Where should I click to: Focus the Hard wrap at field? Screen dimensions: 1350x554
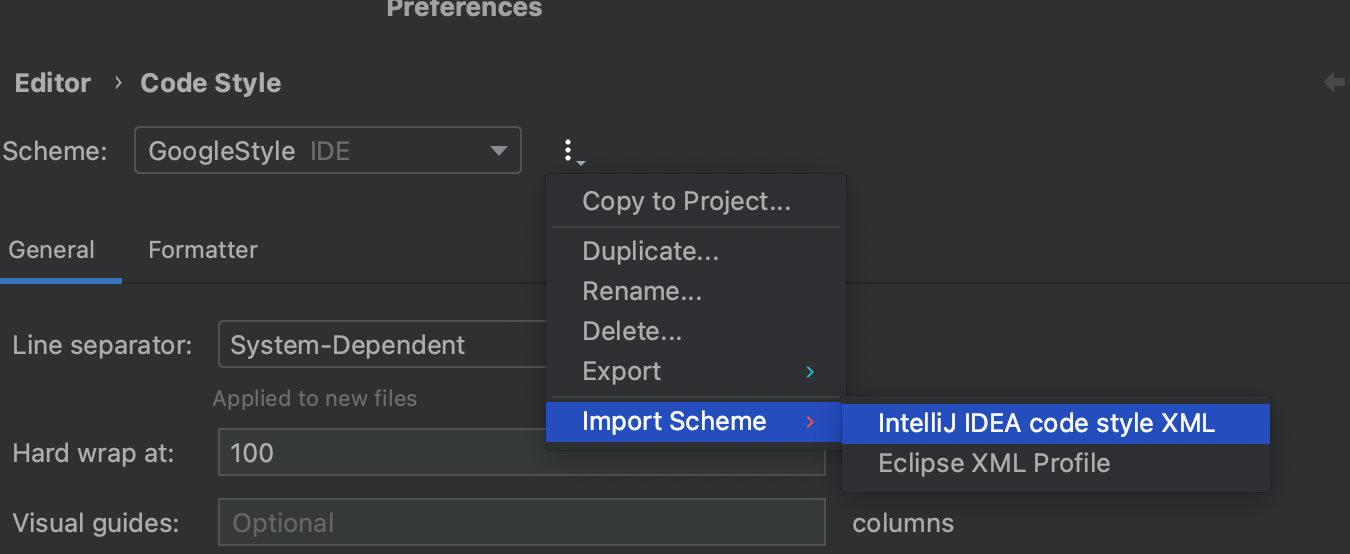(x=380, y=453)
